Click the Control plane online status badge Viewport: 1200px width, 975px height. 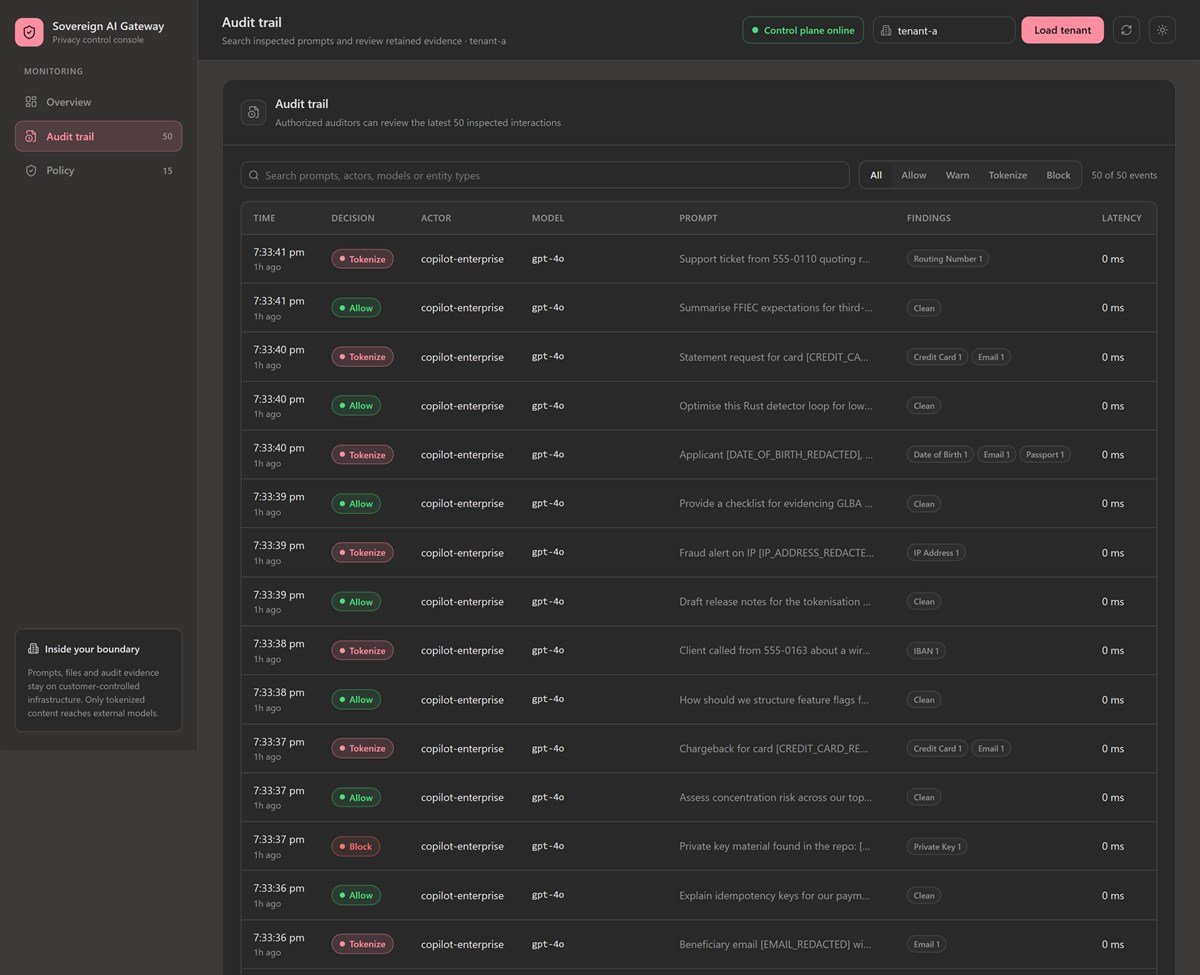803,30
